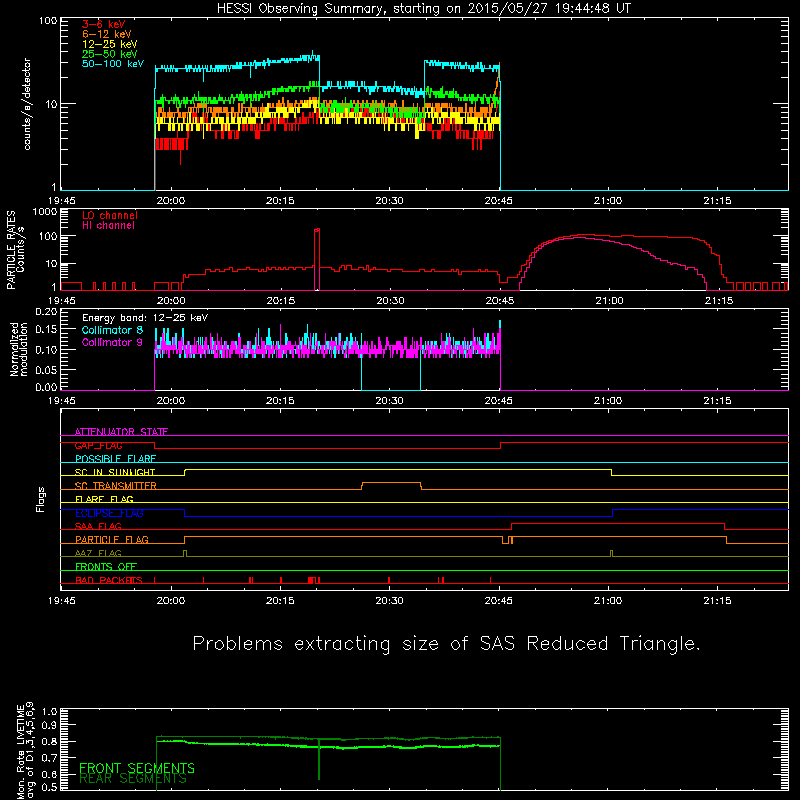This screenshot has width=800, height=800.
Task: Click the GAP_FLAG label
Action: tap(98, 445)
